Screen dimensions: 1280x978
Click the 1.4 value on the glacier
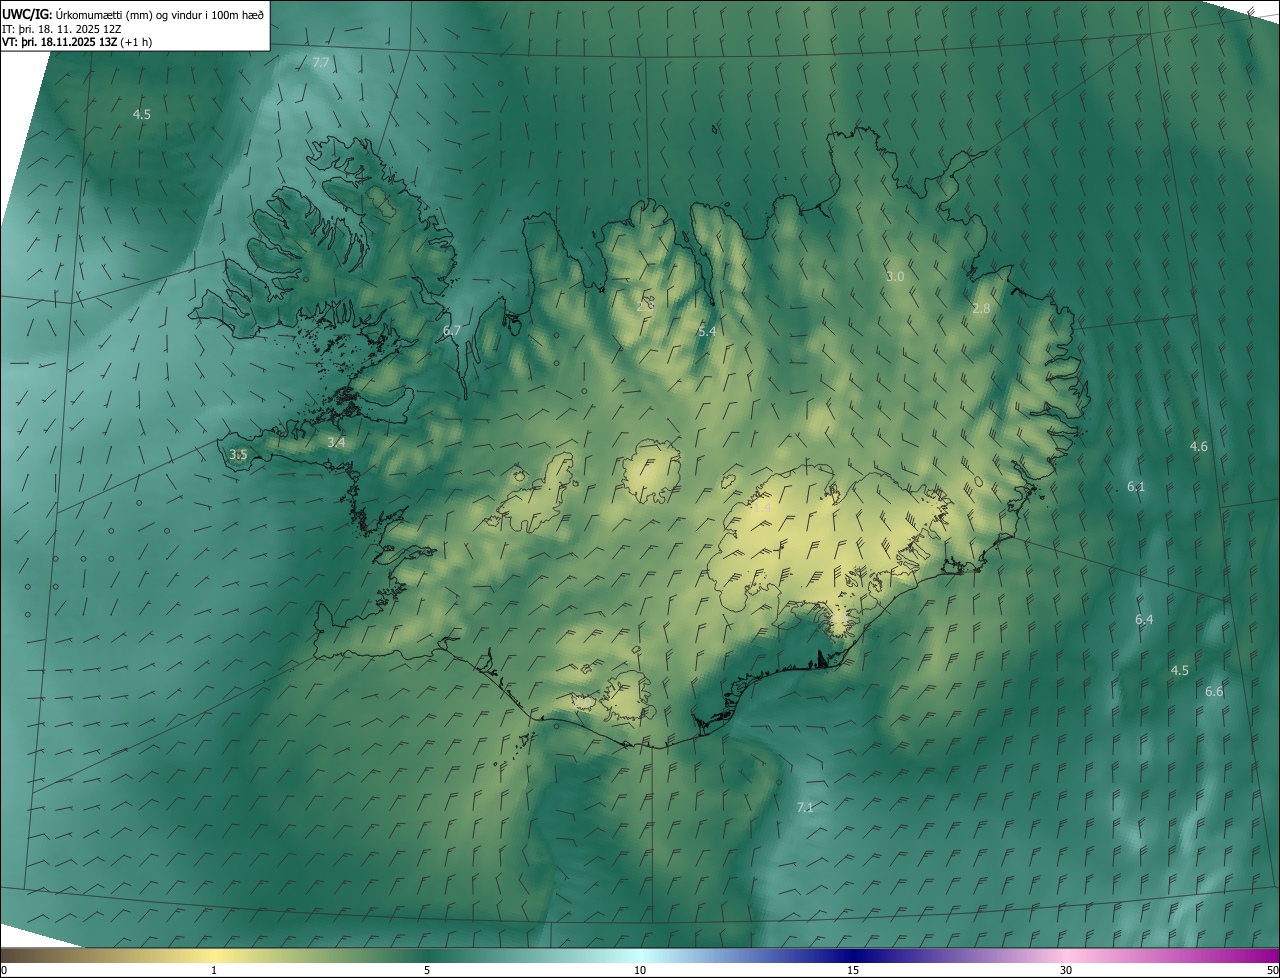(x=762, y=508)
